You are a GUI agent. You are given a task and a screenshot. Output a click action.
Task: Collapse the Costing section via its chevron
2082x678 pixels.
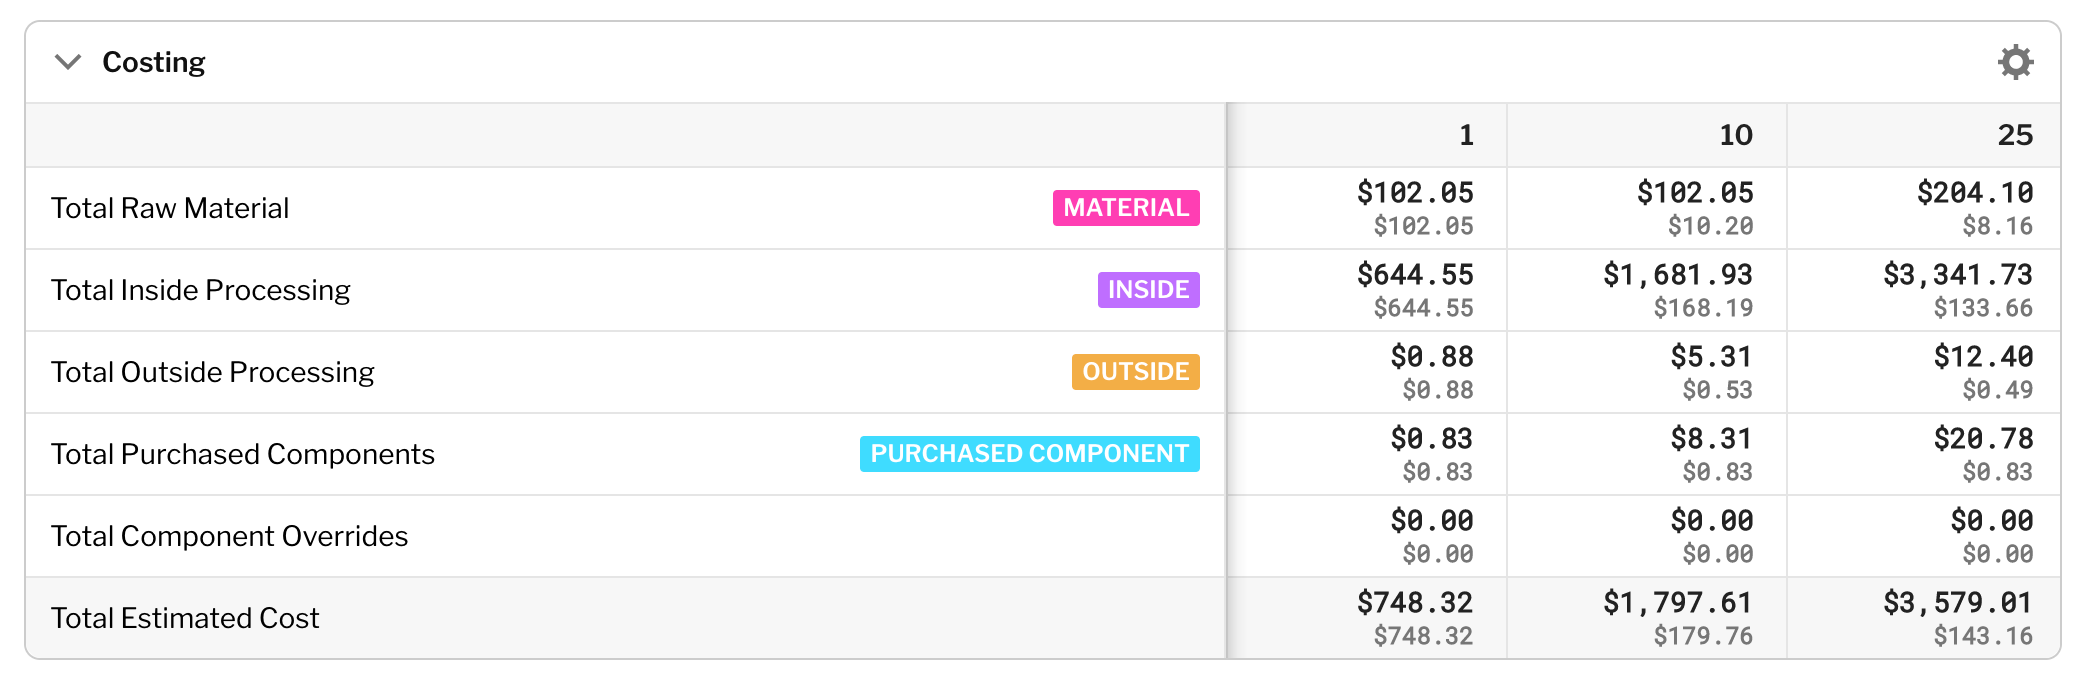point(67,61)
